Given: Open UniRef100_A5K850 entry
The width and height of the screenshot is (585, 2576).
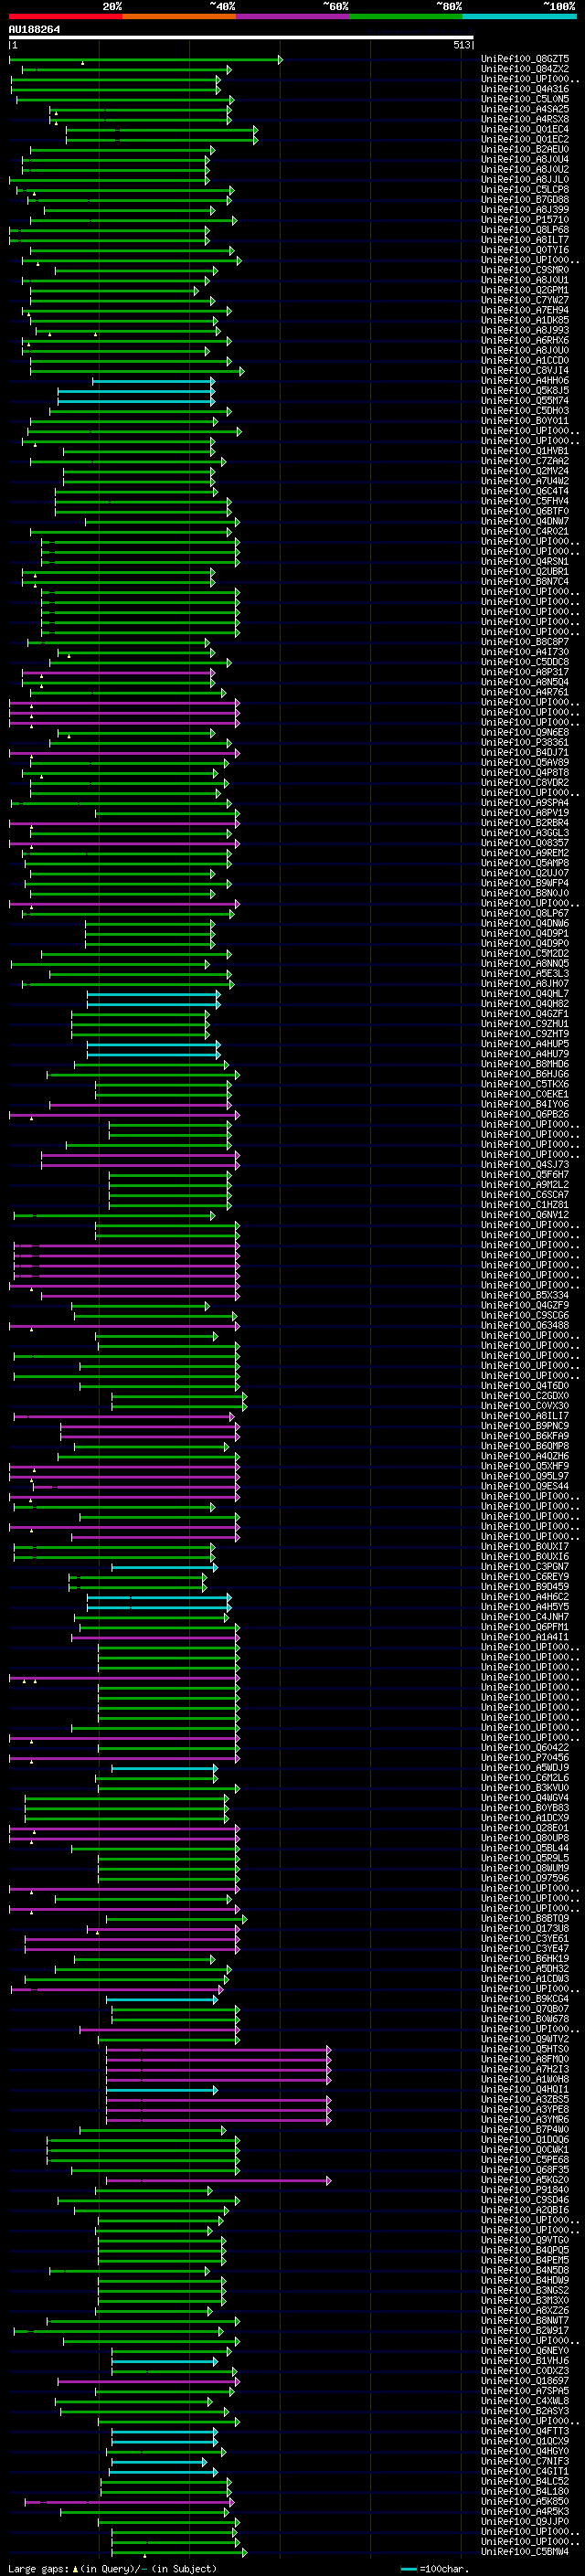Looking at the screenshot, I should click(525, 2501).
